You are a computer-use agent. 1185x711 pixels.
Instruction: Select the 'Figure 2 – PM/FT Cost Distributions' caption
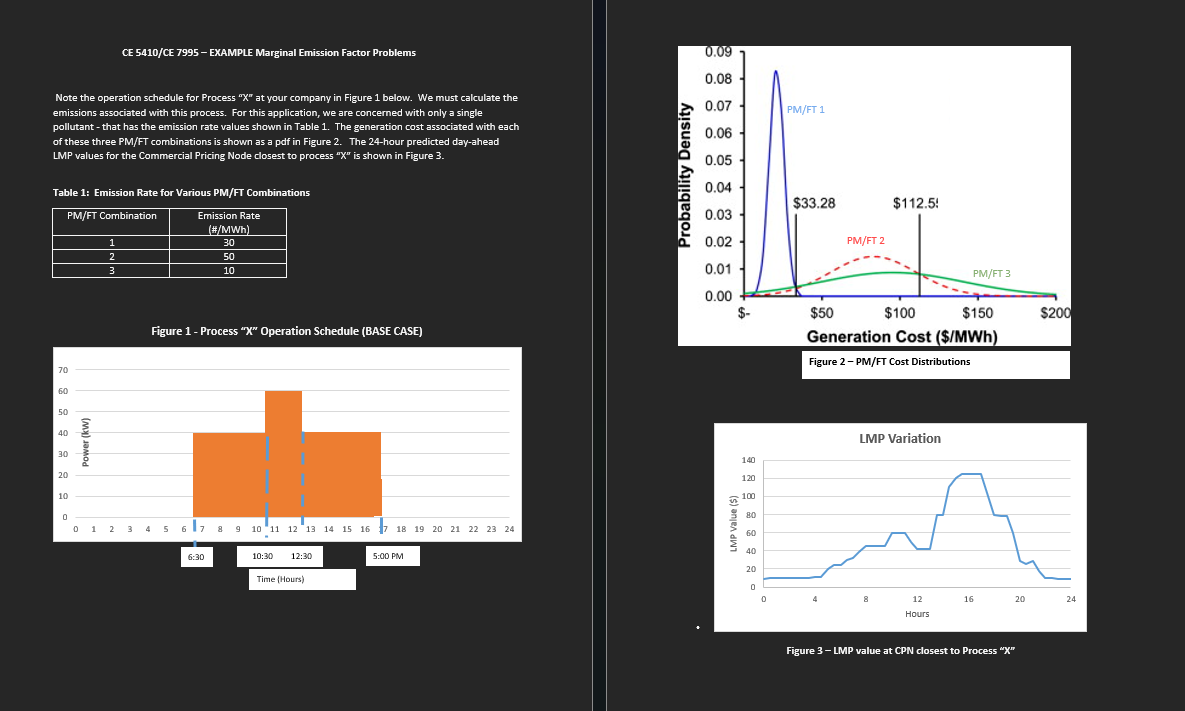coord(890,362)
